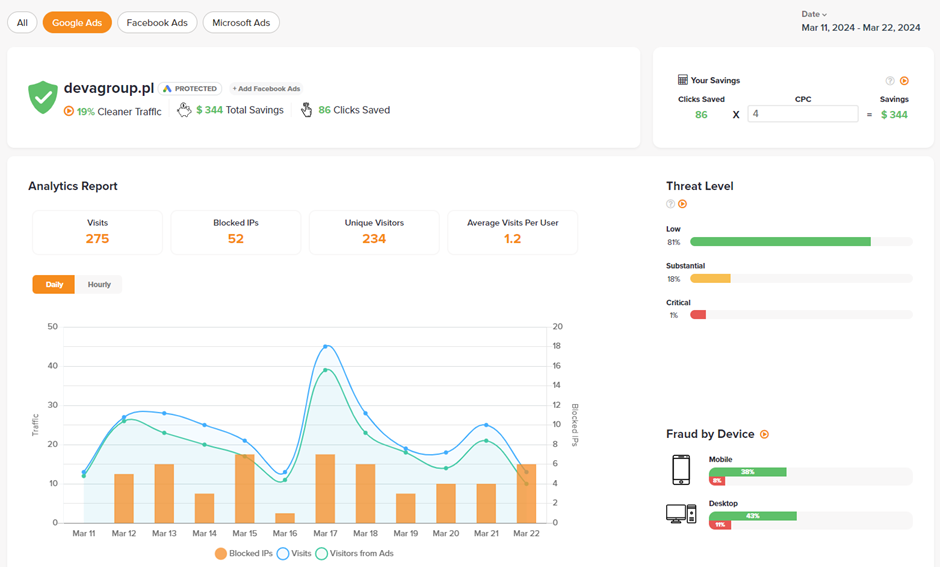Viewport: 940px width, 567px height.
Task: Click the Threat Level help question mark
Action: coord(671,204)
